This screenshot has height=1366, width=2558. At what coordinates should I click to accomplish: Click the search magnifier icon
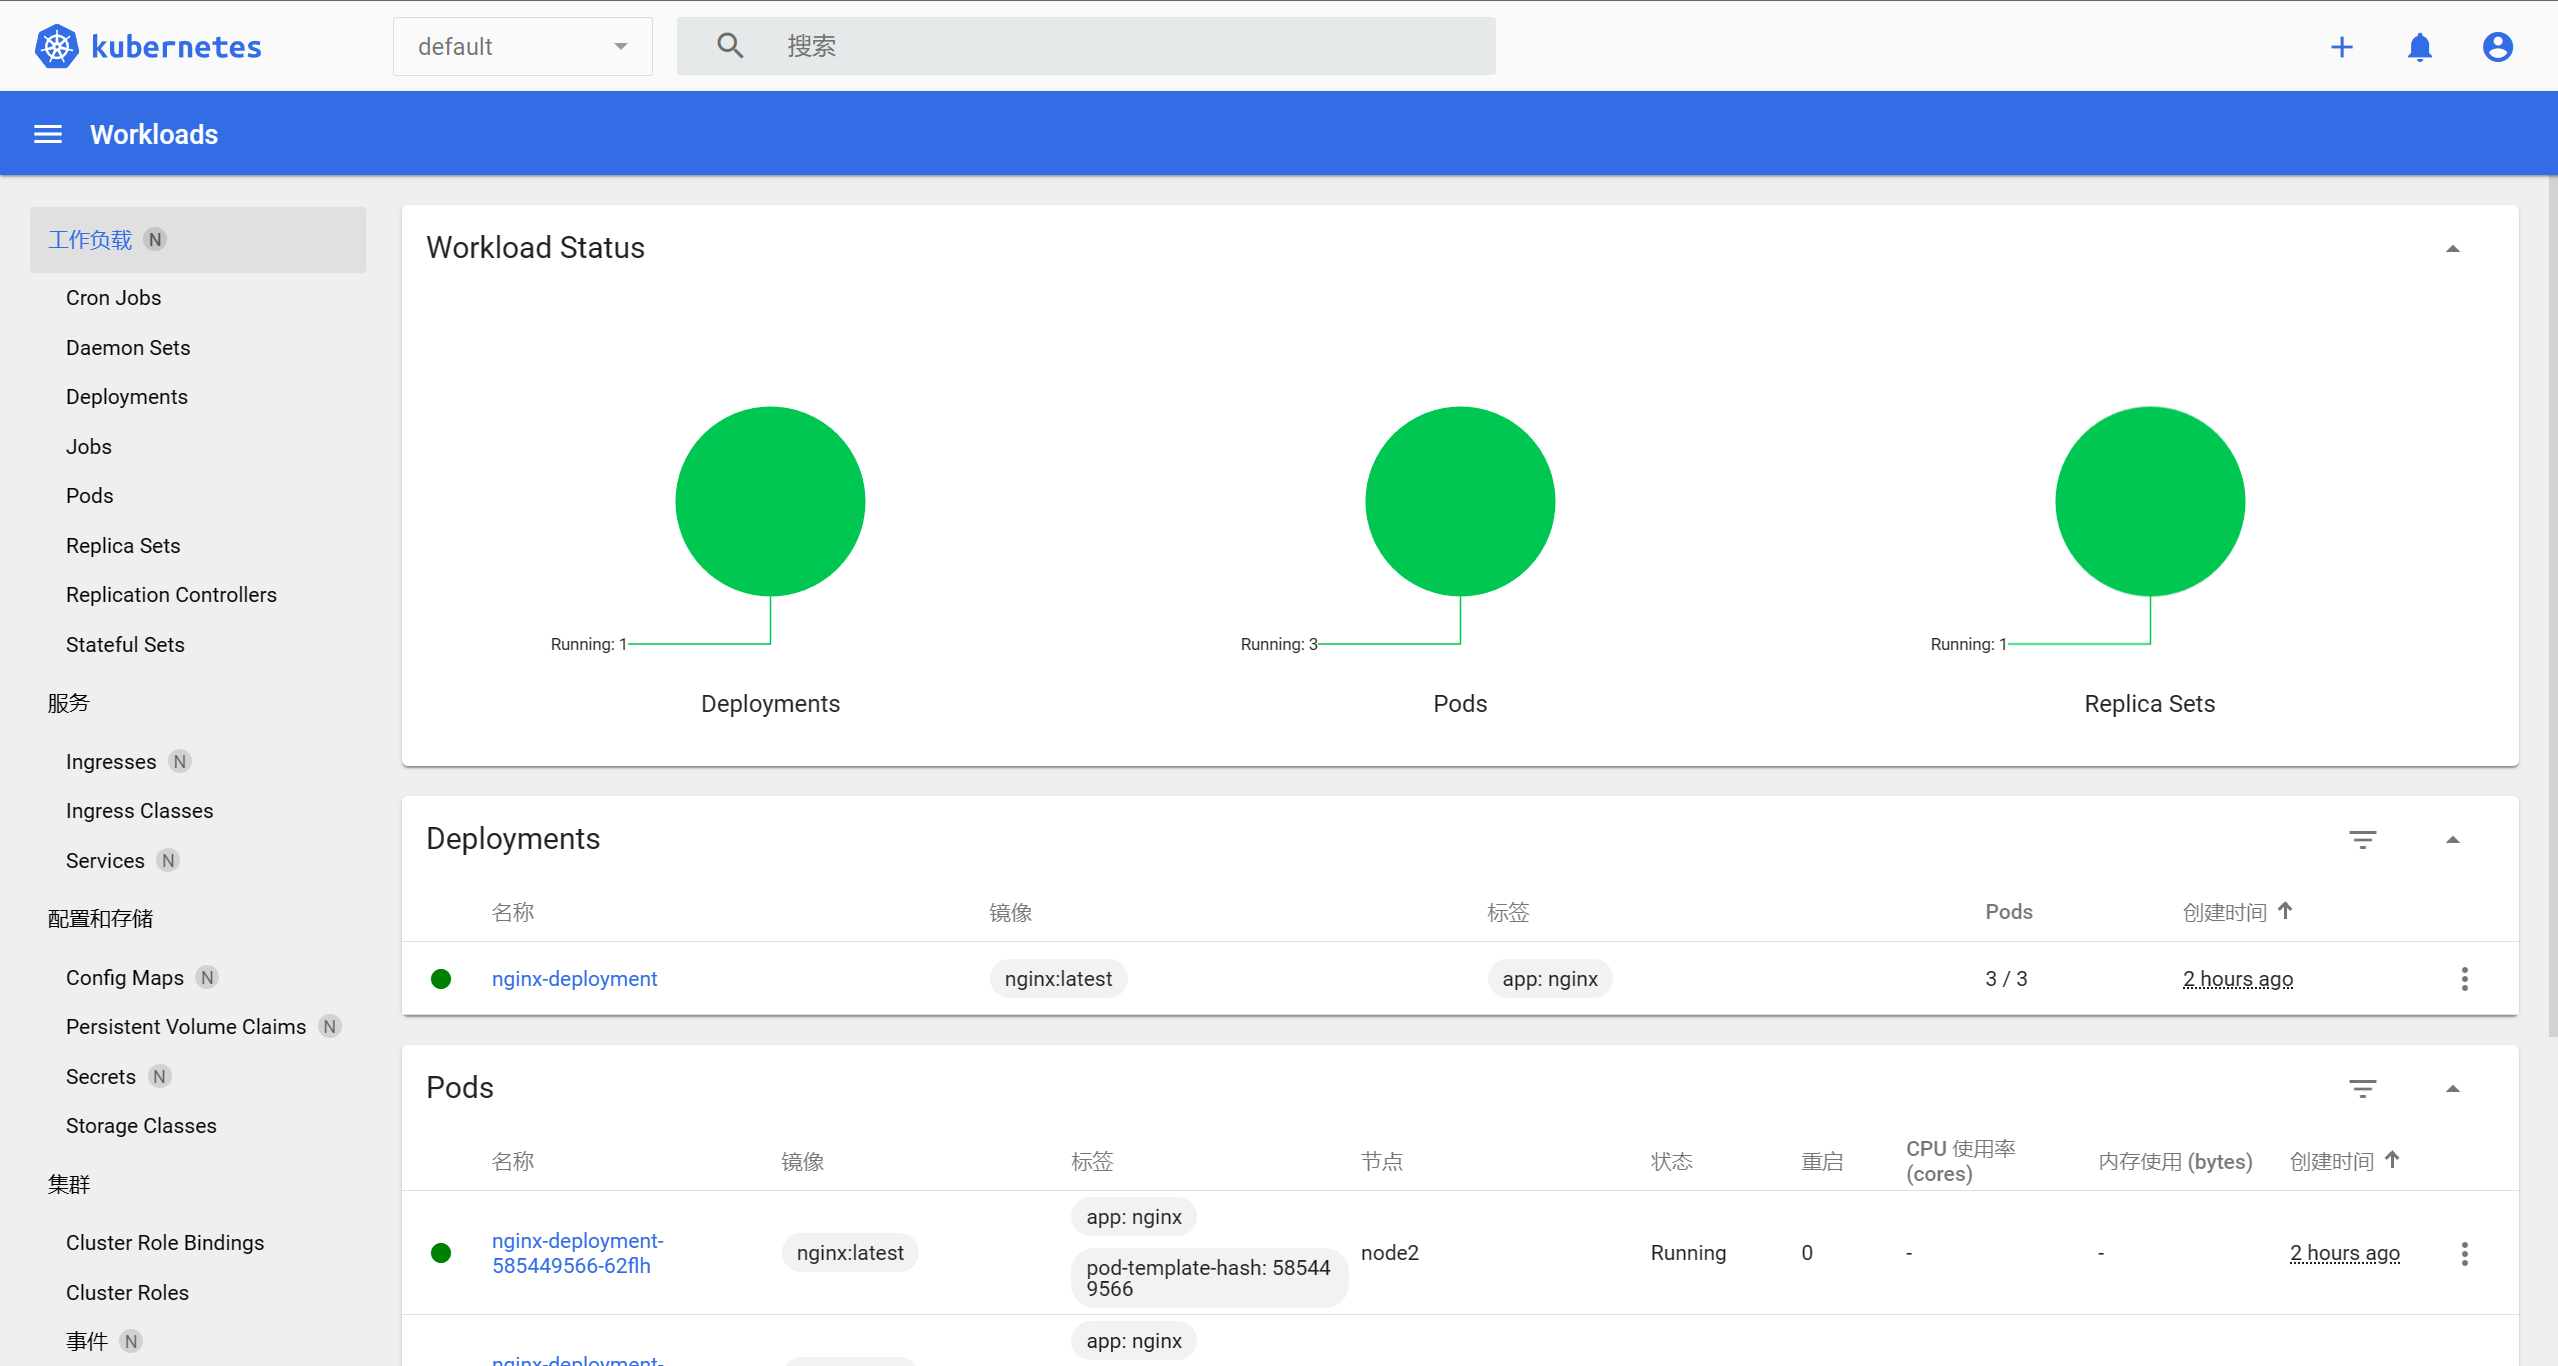coord(729,45)
